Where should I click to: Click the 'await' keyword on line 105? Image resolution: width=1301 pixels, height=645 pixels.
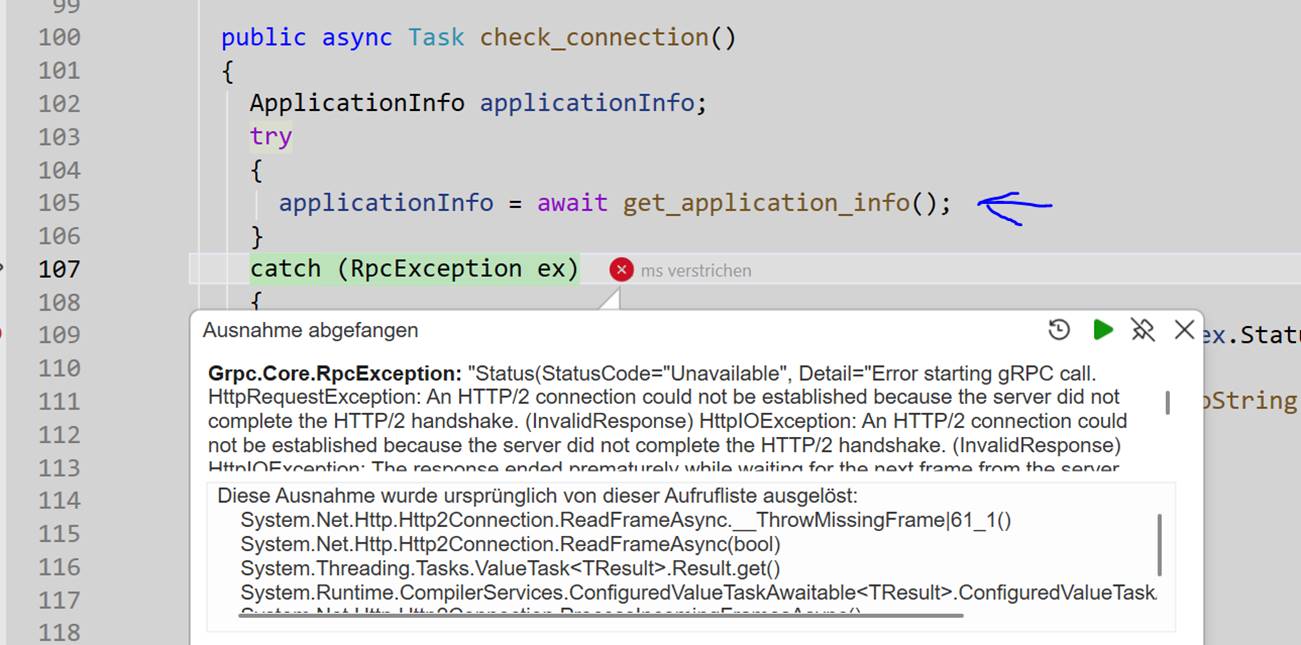click(x=572, y=203)
